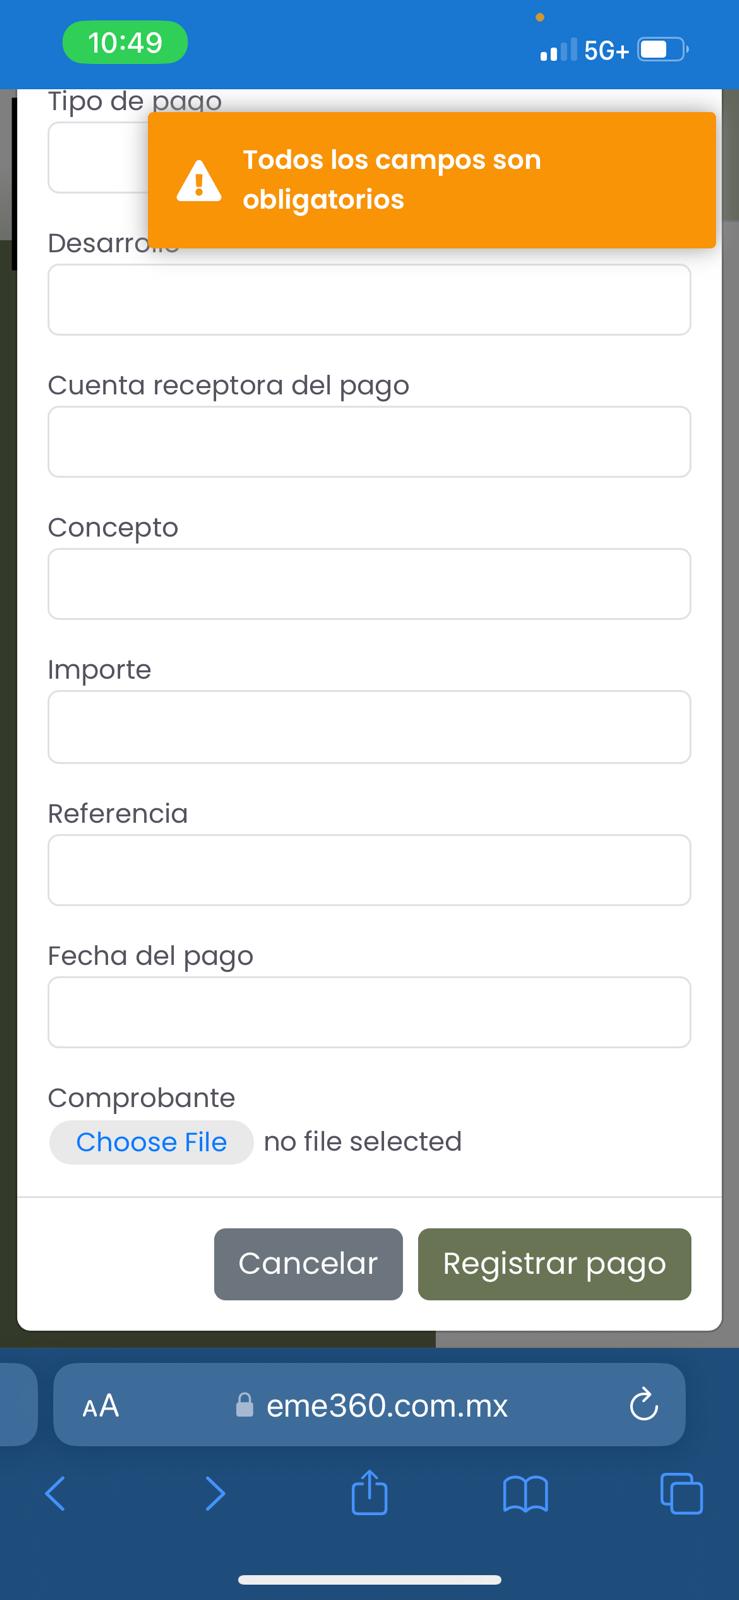Open the Cuenta receptora del pago field
This screenshot has width=739, height=1600.
[x=369, y=442]
